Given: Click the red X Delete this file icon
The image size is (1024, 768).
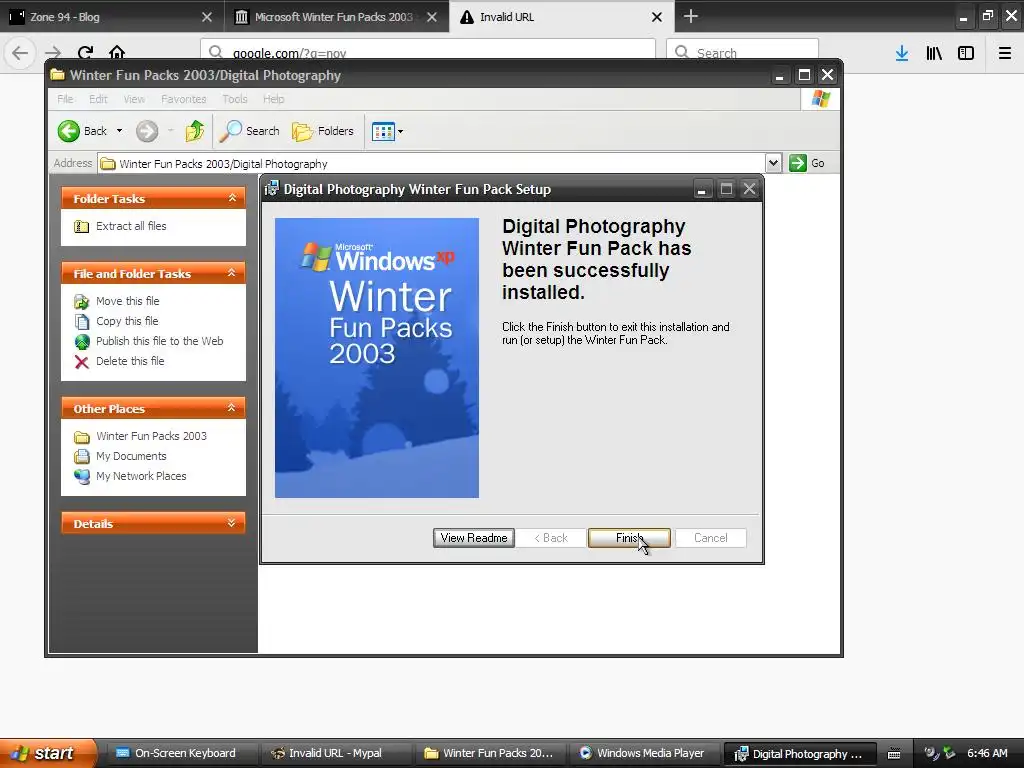Looking at the screenshot, I should [82, 362].
